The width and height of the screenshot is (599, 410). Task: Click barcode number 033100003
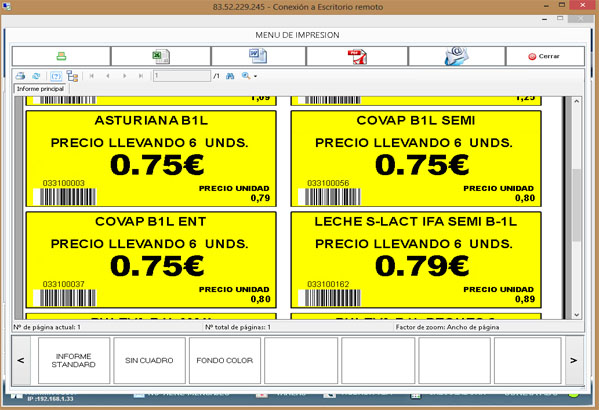coord(63,183)
